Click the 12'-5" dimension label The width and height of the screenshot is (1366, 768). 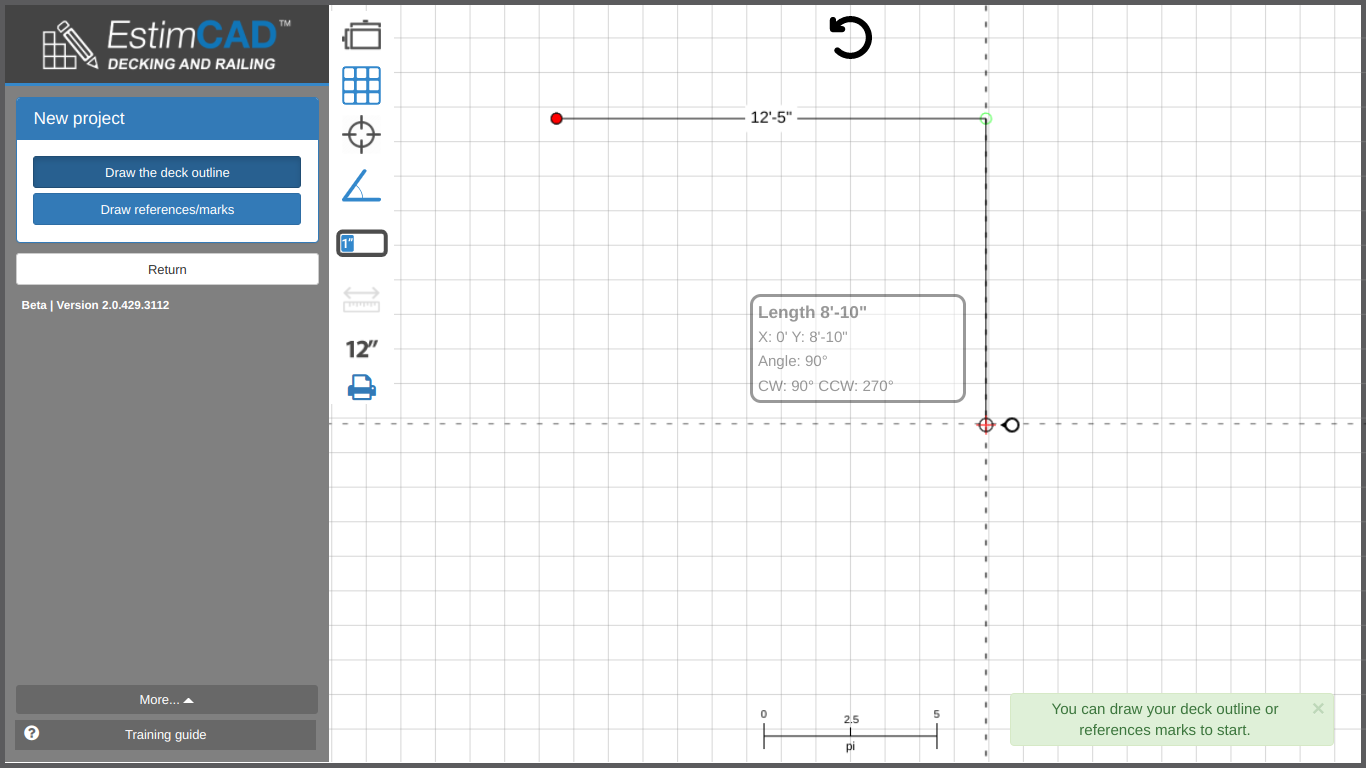click(771, 118)
